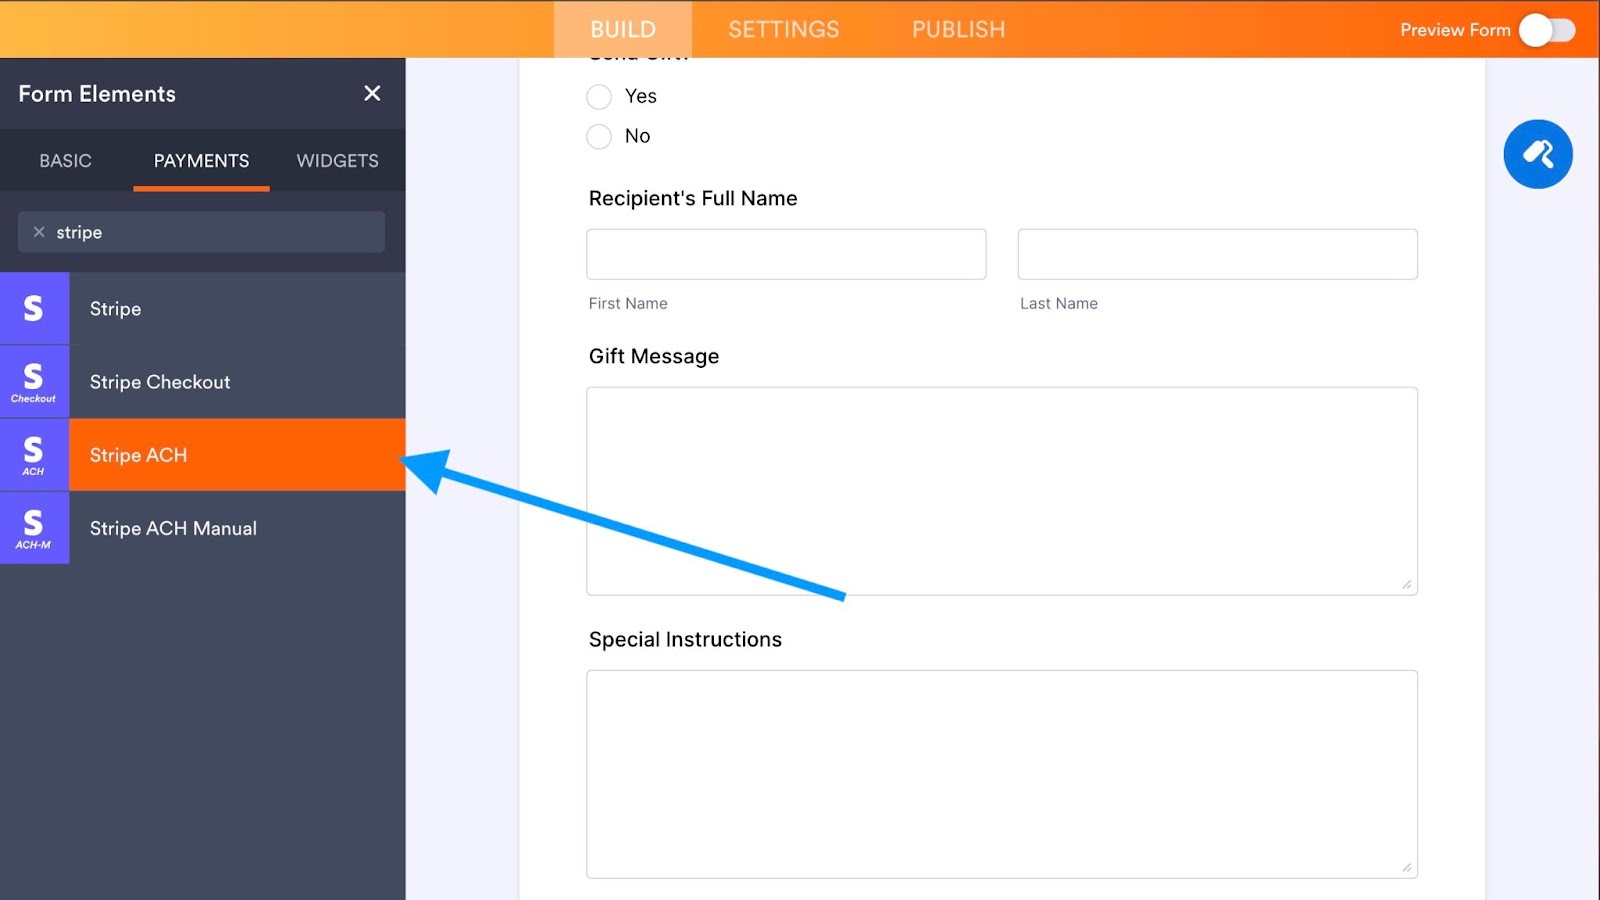Click the Special Instructions label

[685, 639]
